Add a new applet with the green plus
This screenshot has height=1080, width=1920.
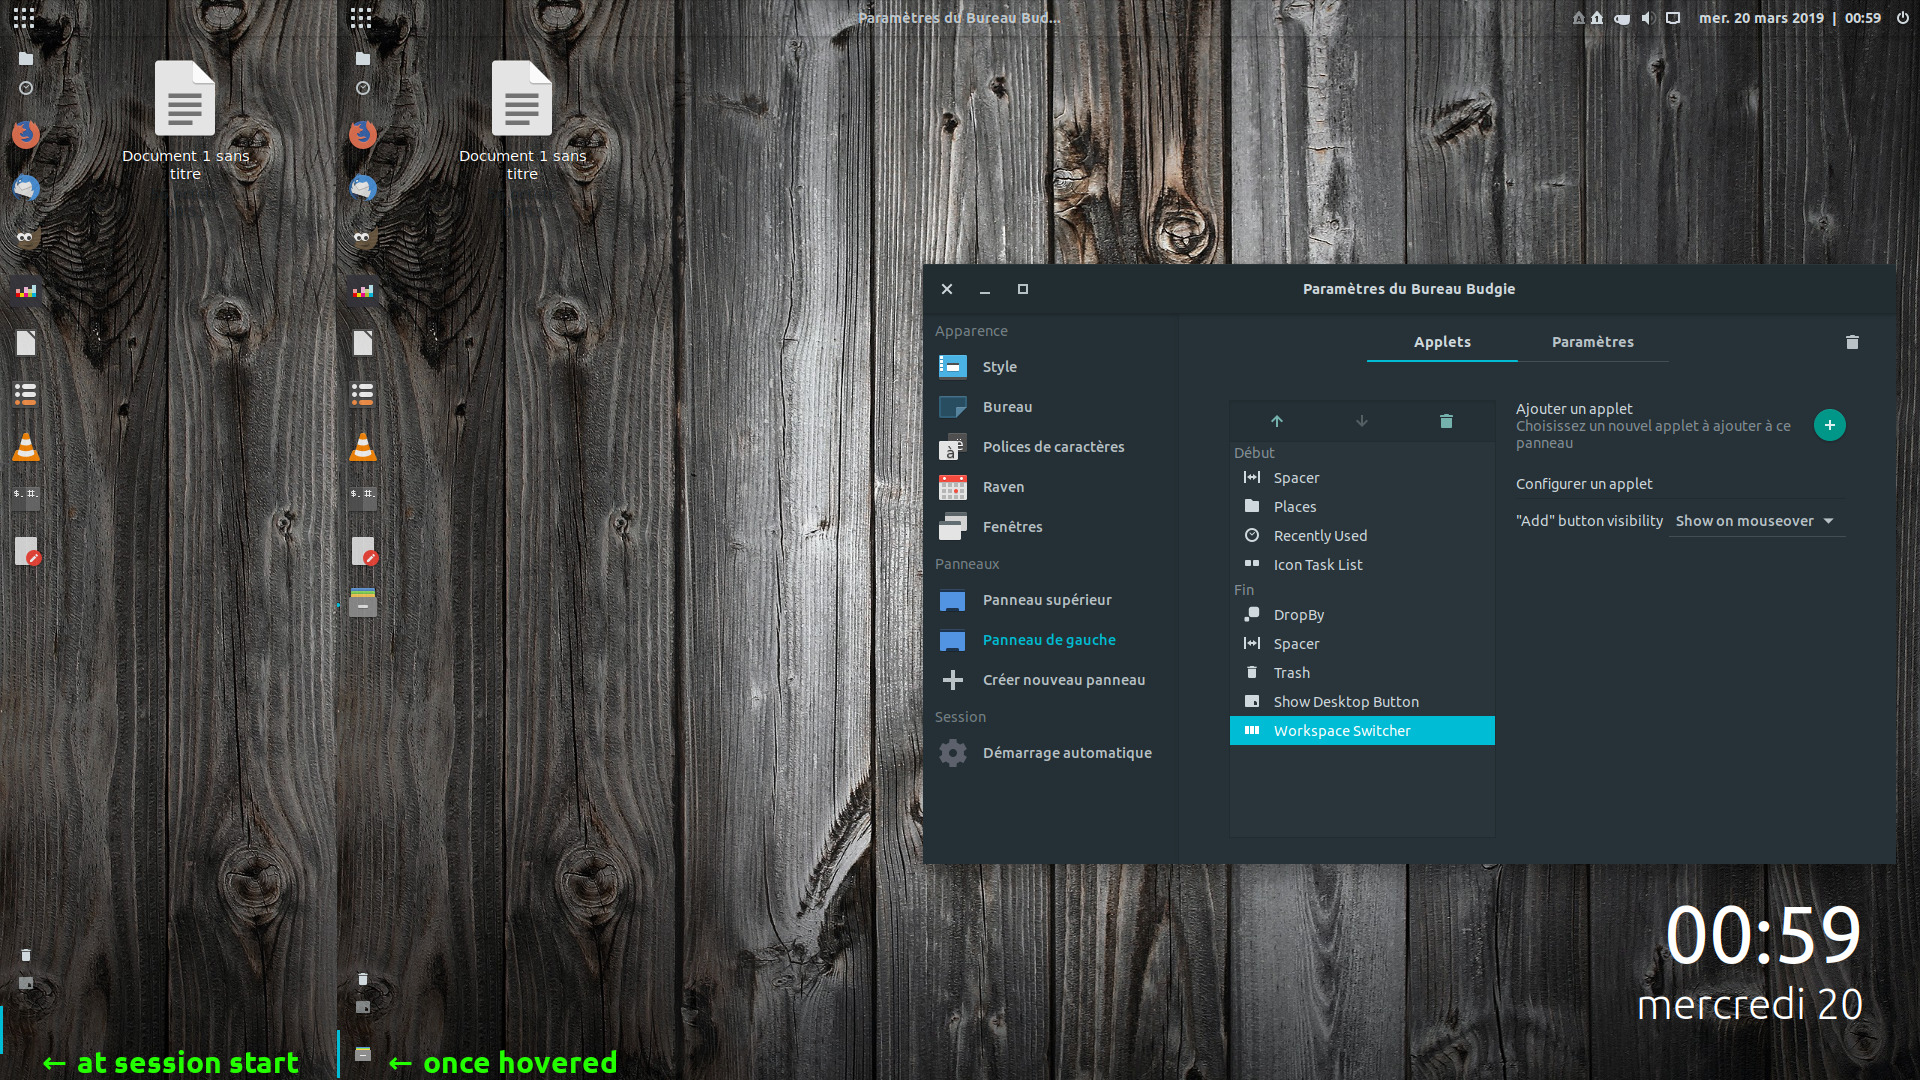(x=1829, y=424)
